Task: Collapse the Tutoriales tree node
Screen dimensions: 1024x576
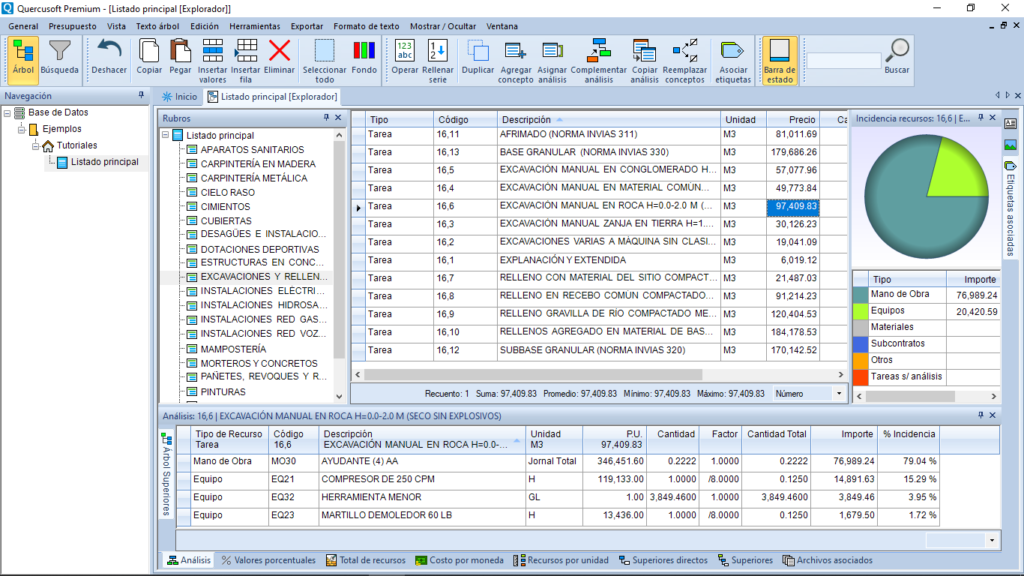Action: click(36, 145)
